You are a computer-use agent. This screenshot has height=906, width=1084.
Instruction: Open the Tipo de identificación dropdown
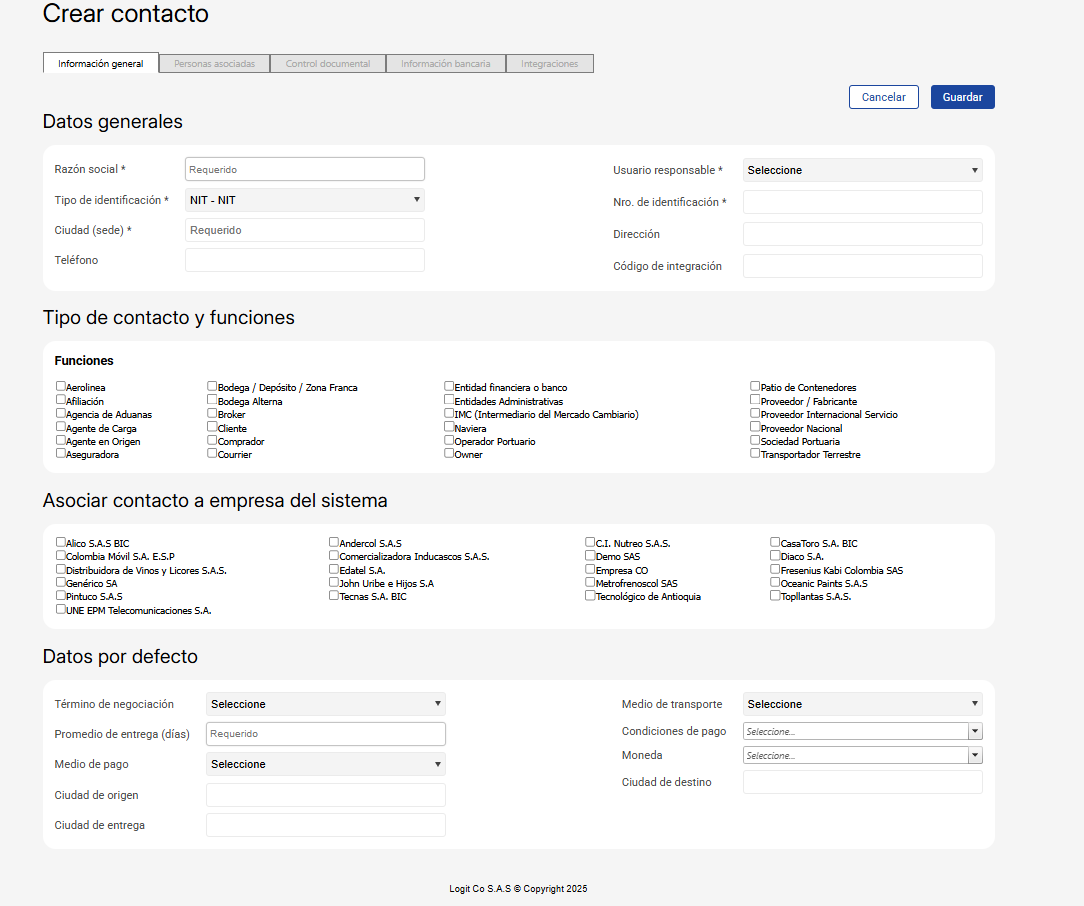305,200
